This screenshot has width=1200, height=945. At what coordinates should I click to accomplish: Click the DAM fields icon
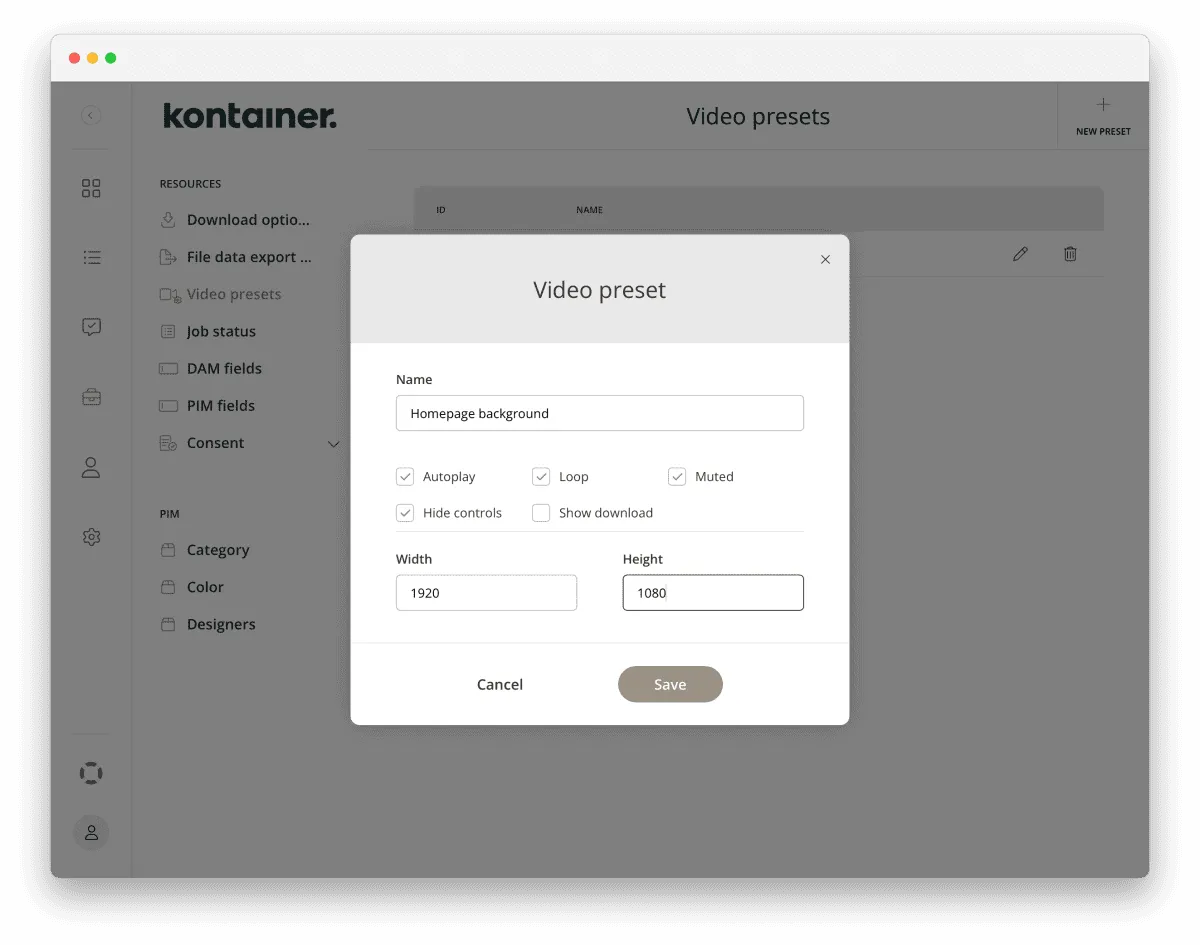tap(168, 368)
